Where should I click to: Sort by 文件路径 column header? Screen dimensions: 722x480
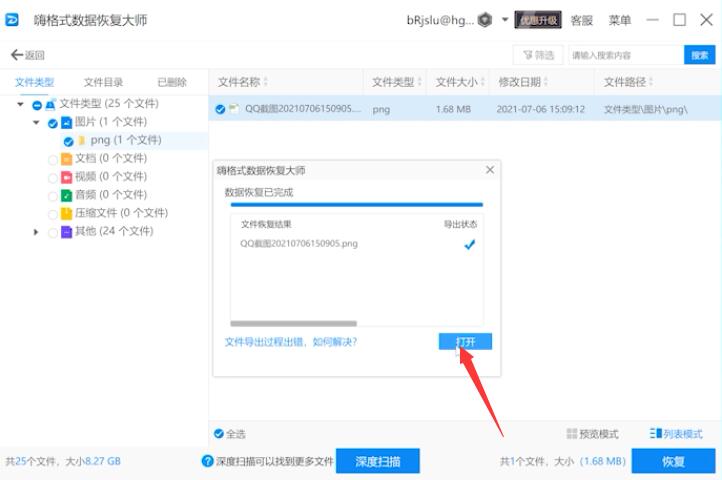[628, 82]
